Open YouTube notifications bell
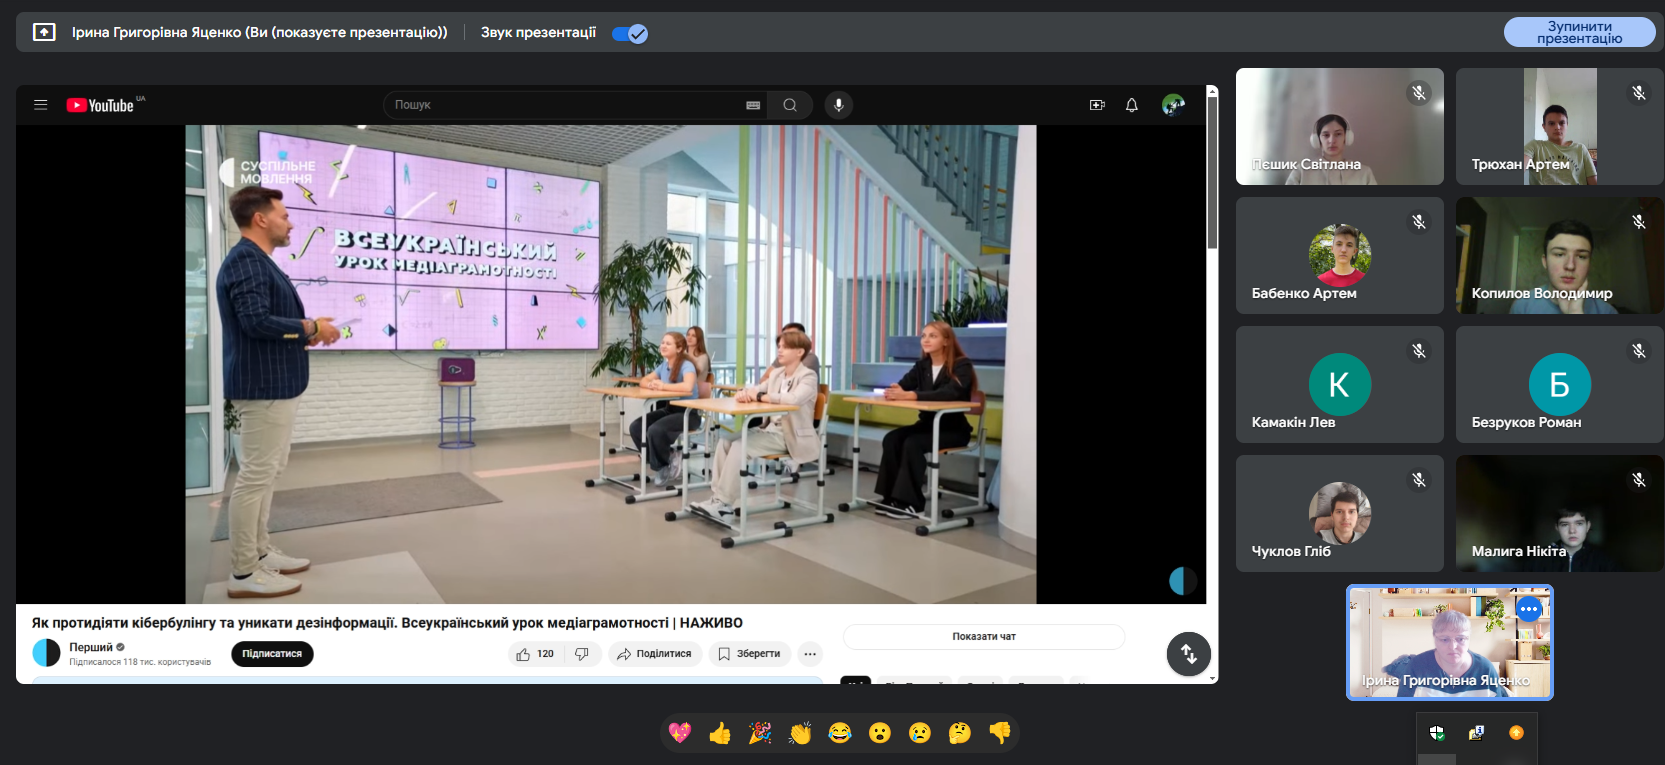 point(1132,105)
